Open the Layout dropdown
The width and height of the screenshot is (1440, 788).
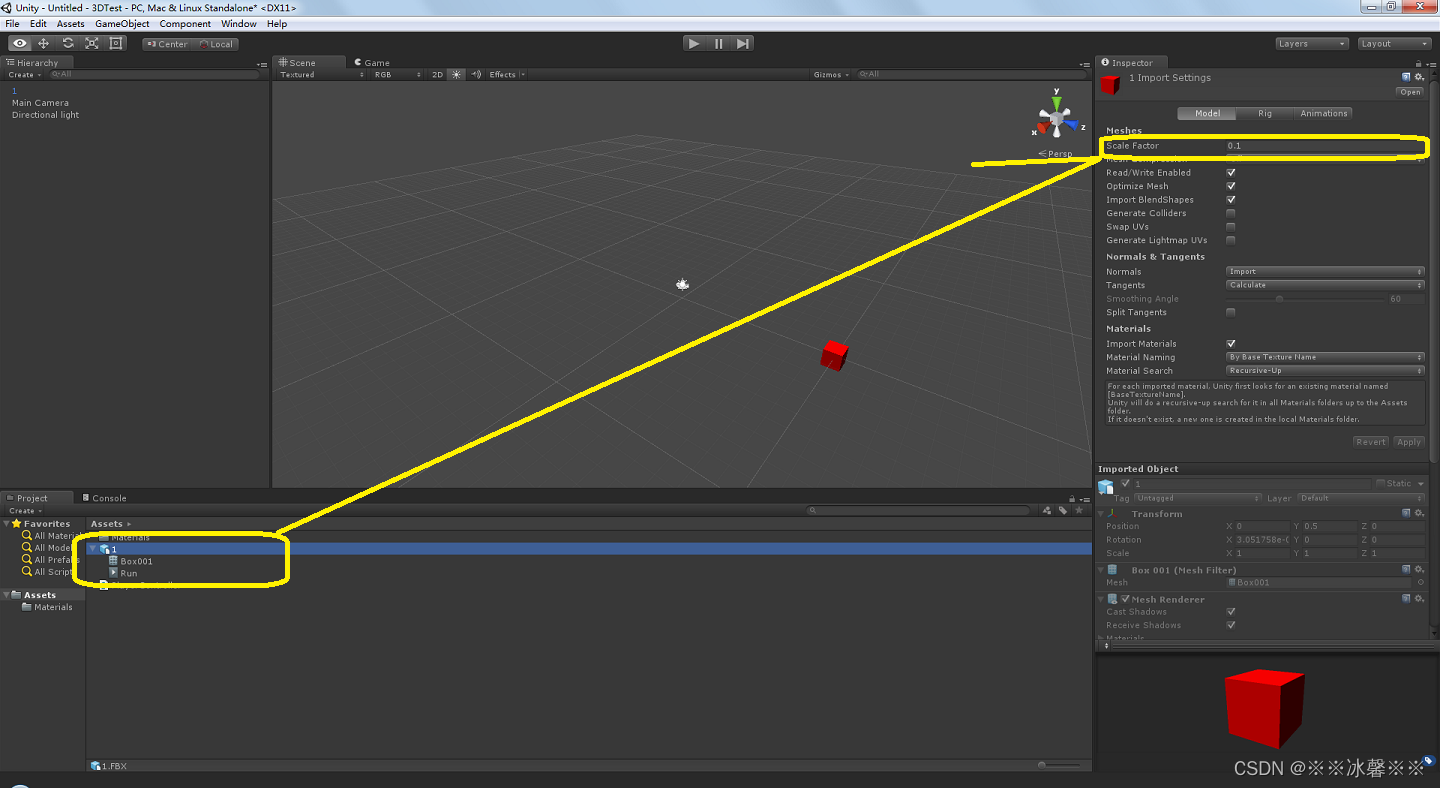click(1395, 43)
